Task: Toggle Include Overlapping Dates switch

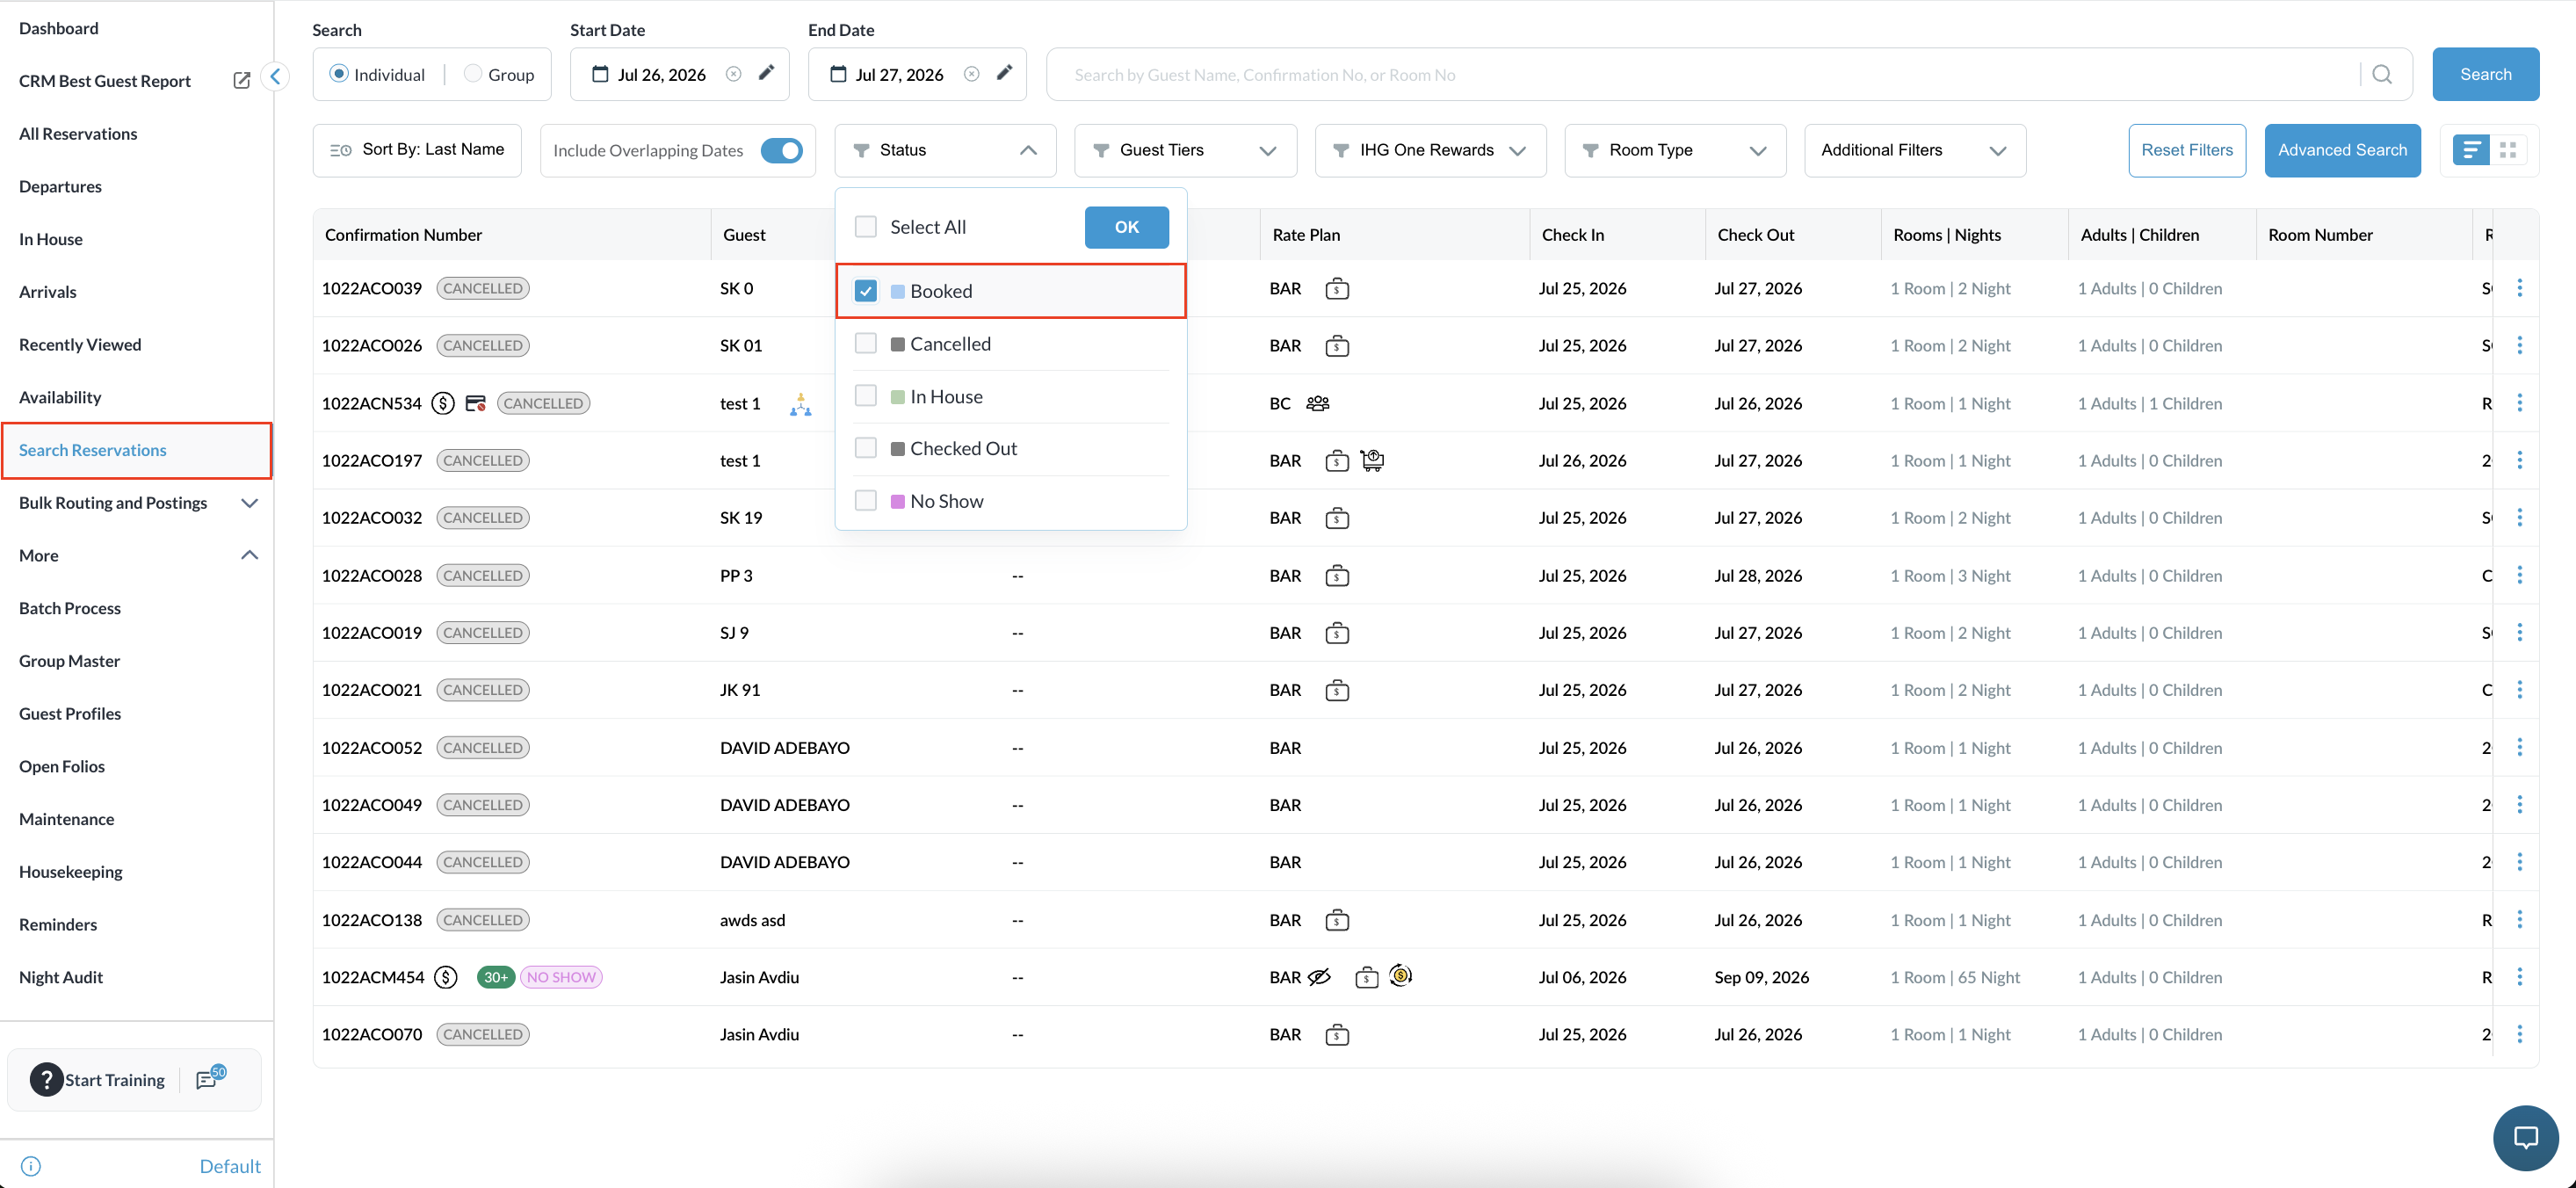Action: [781, 150]
